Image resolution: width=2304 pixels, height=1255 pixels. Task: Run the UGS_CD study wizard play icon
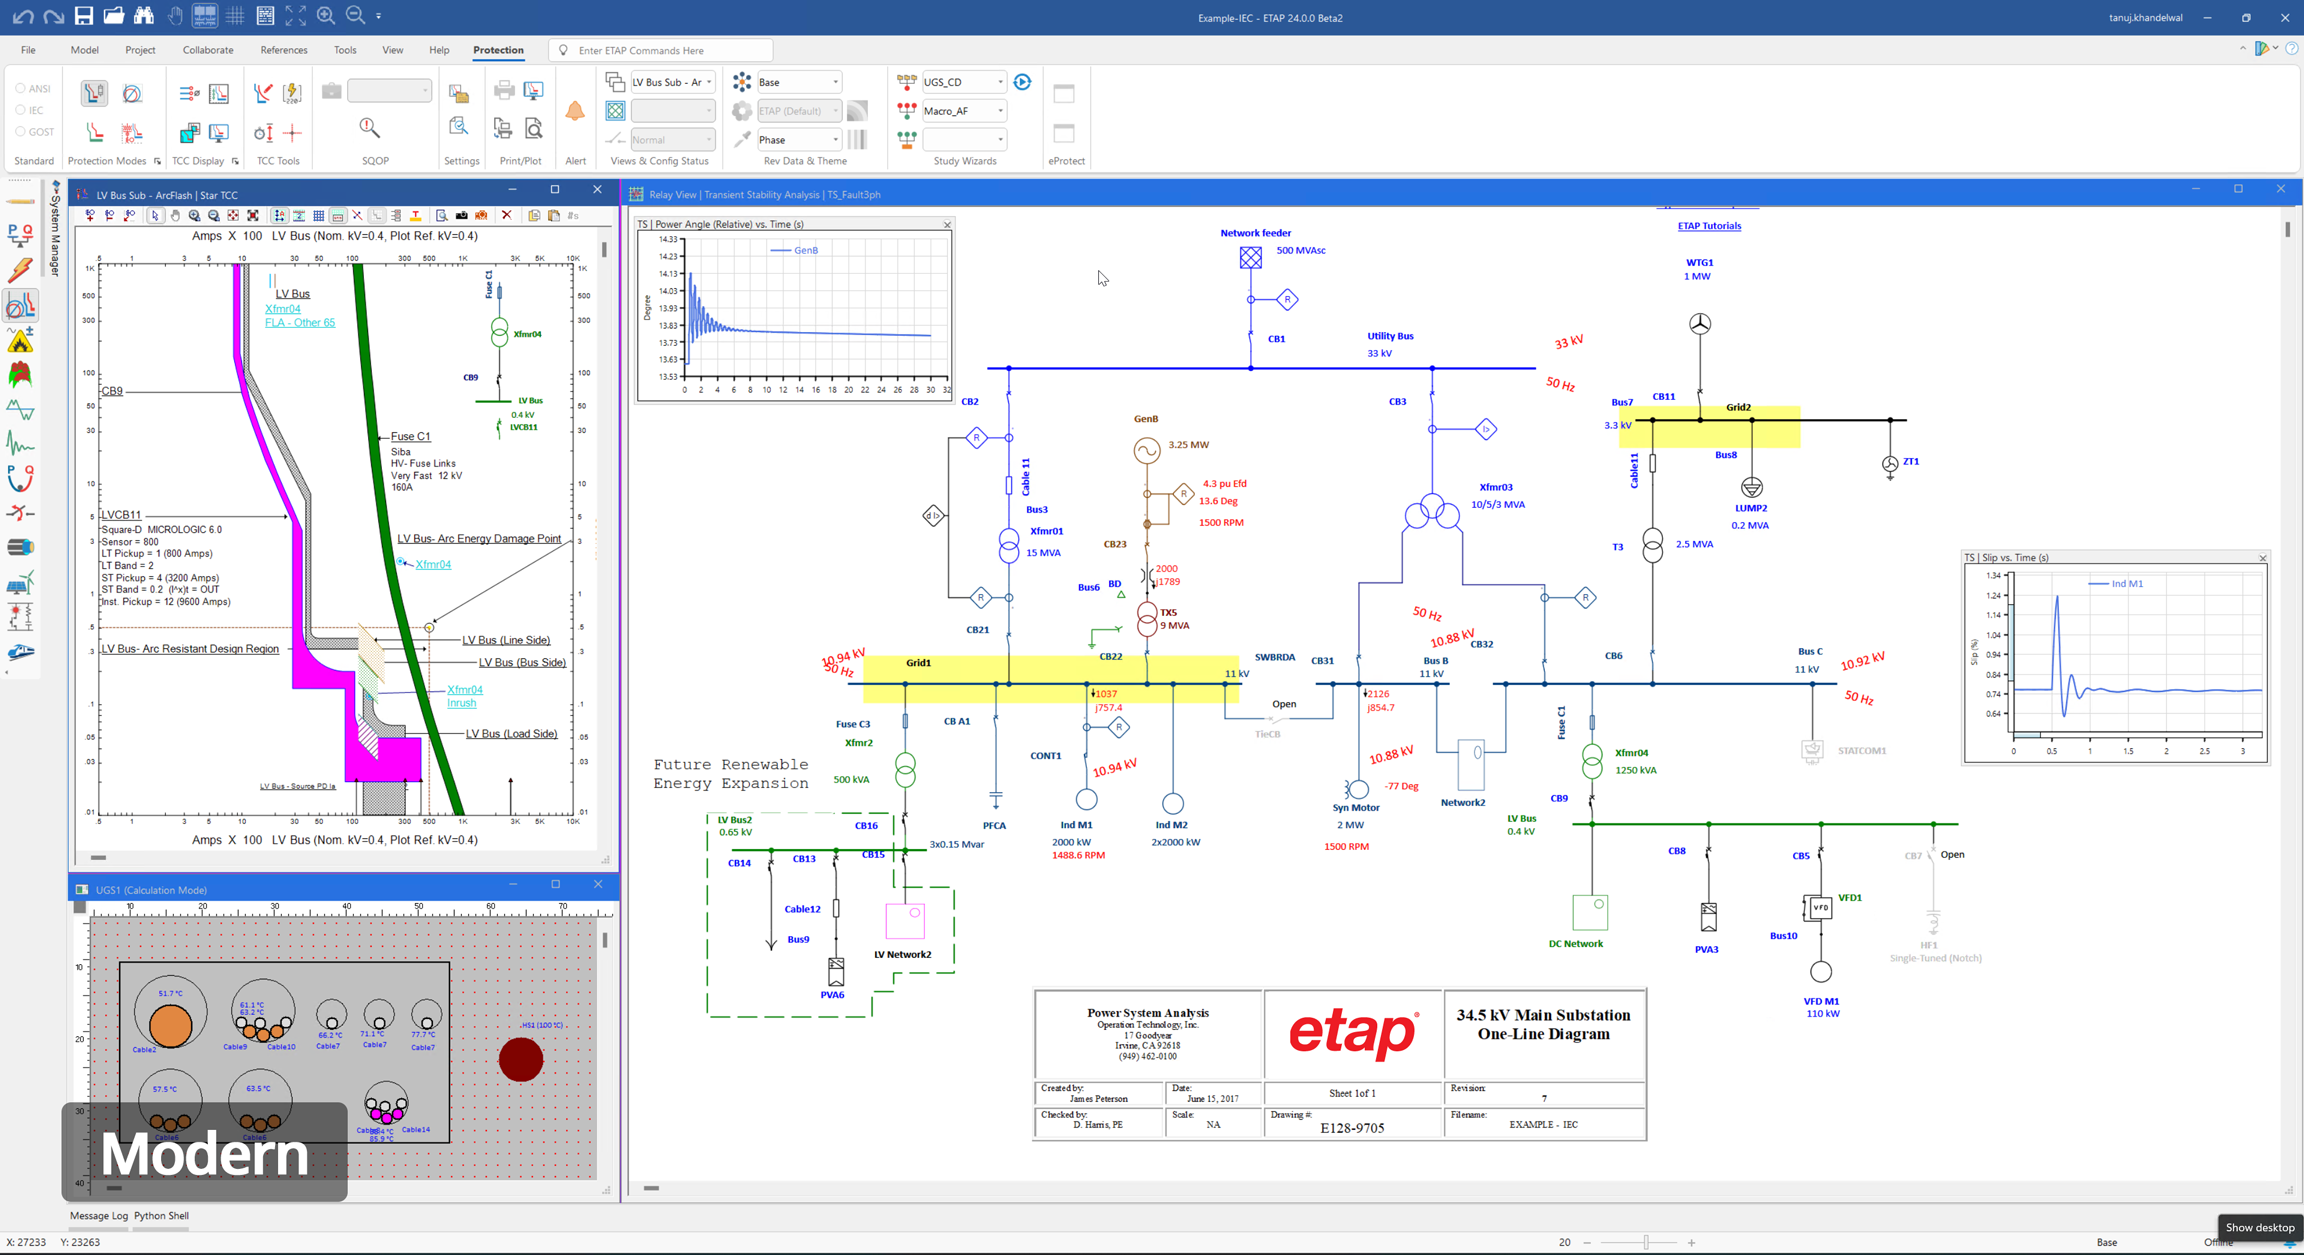tap(1022, 82)
